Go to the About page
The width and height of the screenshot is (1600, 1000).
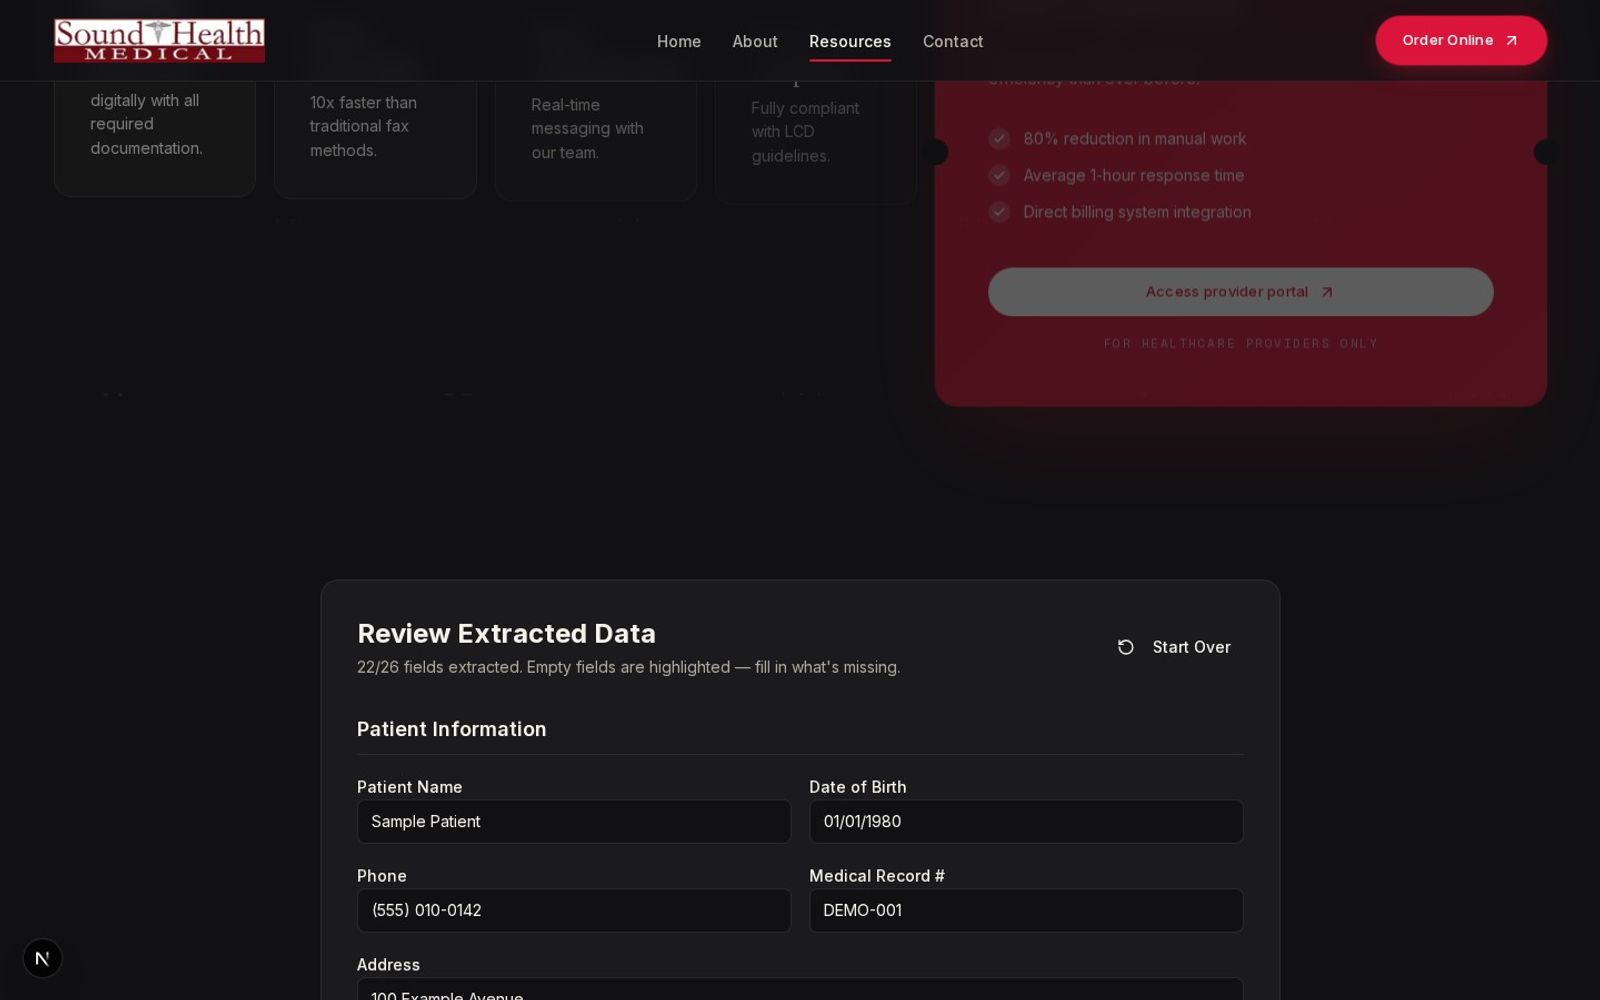coord(755,41)
